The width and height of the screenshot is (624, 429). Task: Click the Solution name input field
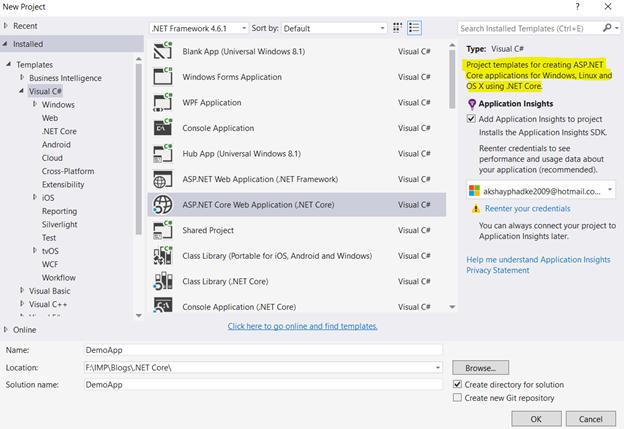tap(263, 384)
